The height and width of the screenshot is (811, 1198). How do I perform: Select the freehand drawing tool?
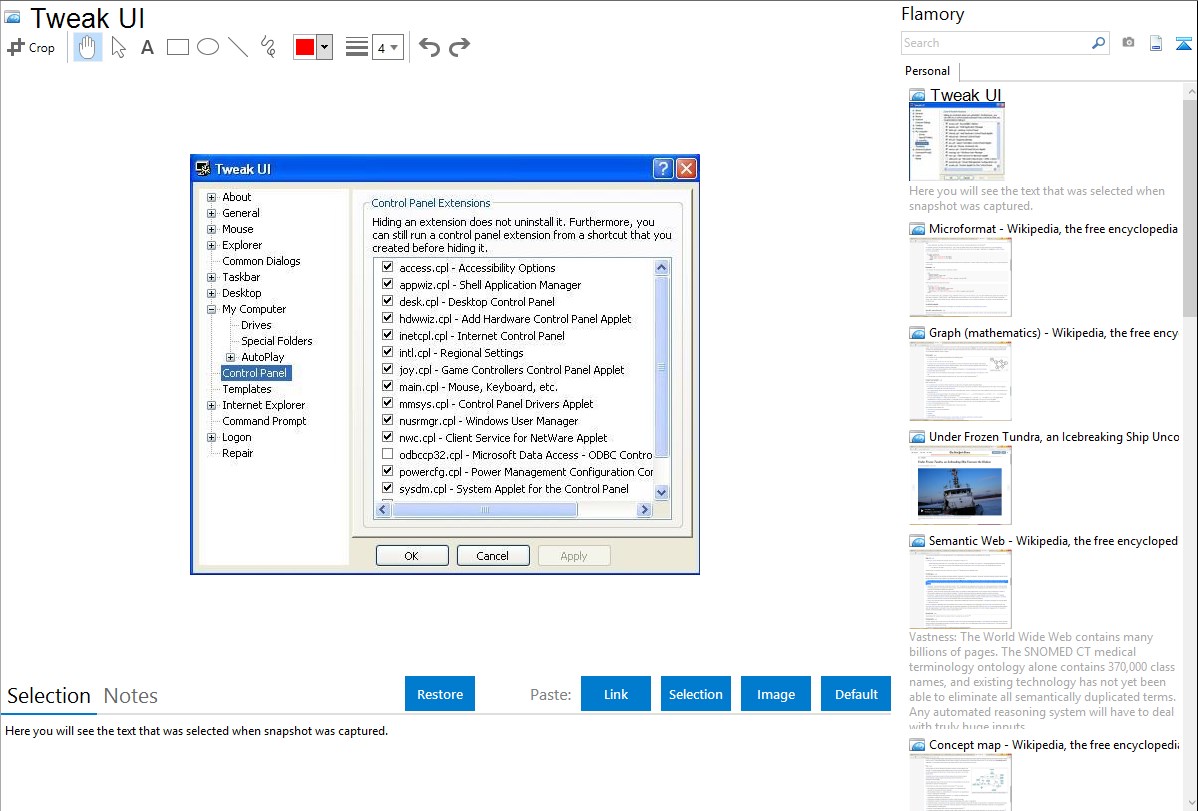coord(268,47)
